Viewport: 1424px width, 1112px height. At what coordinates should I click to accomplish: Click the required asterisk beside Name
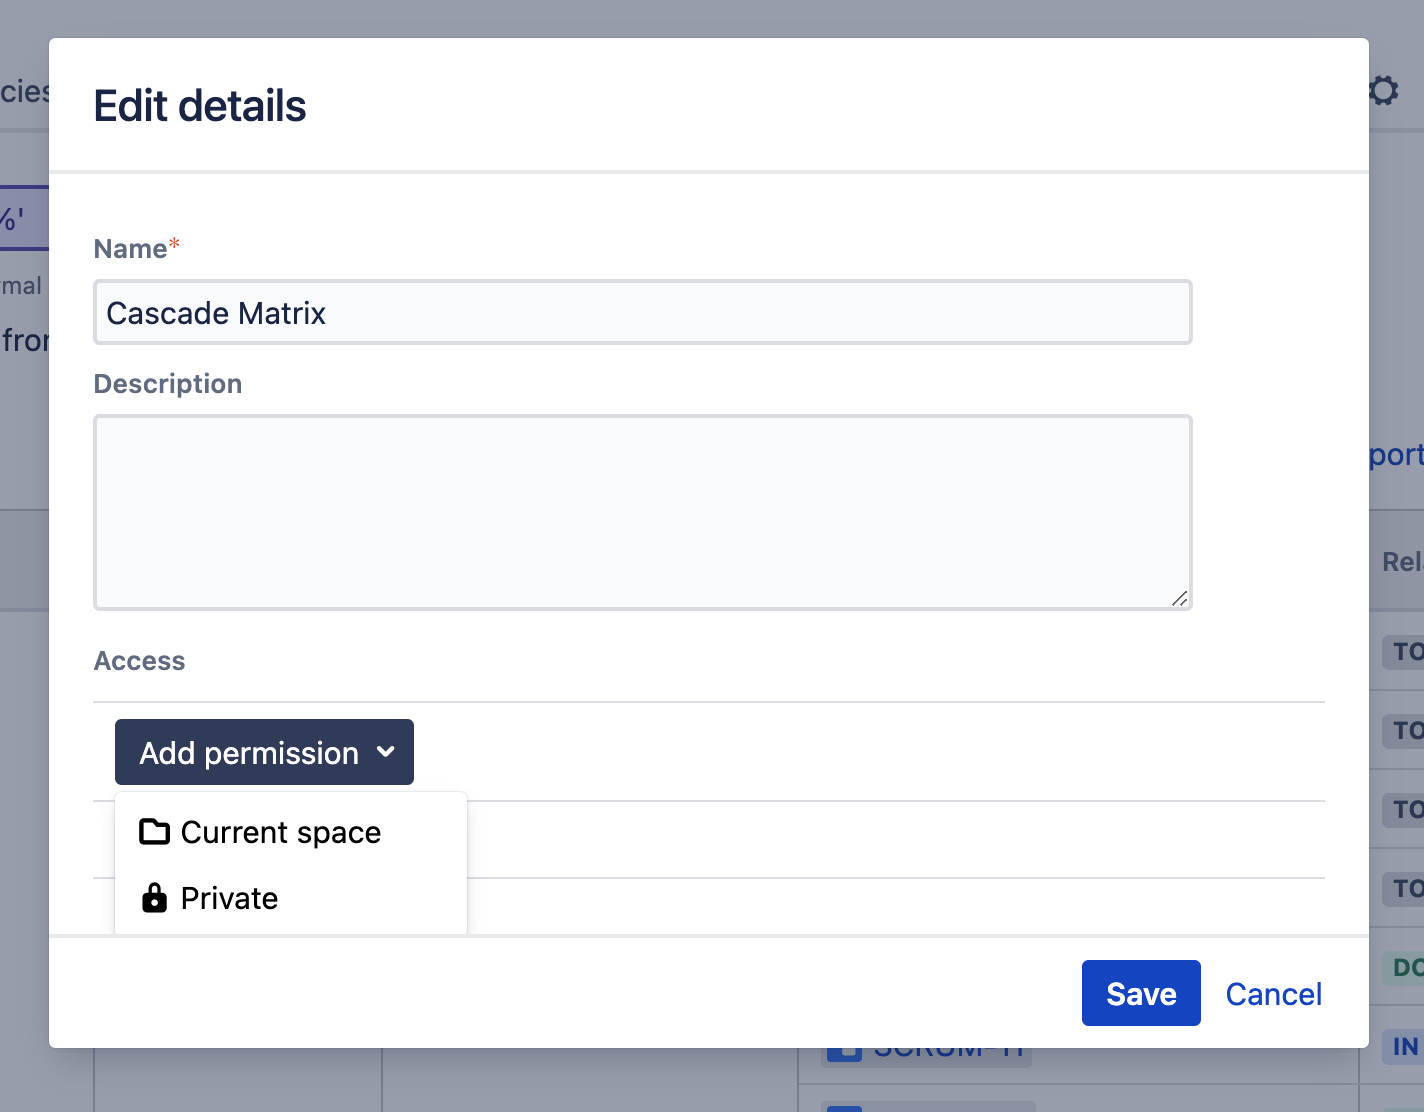174,243
